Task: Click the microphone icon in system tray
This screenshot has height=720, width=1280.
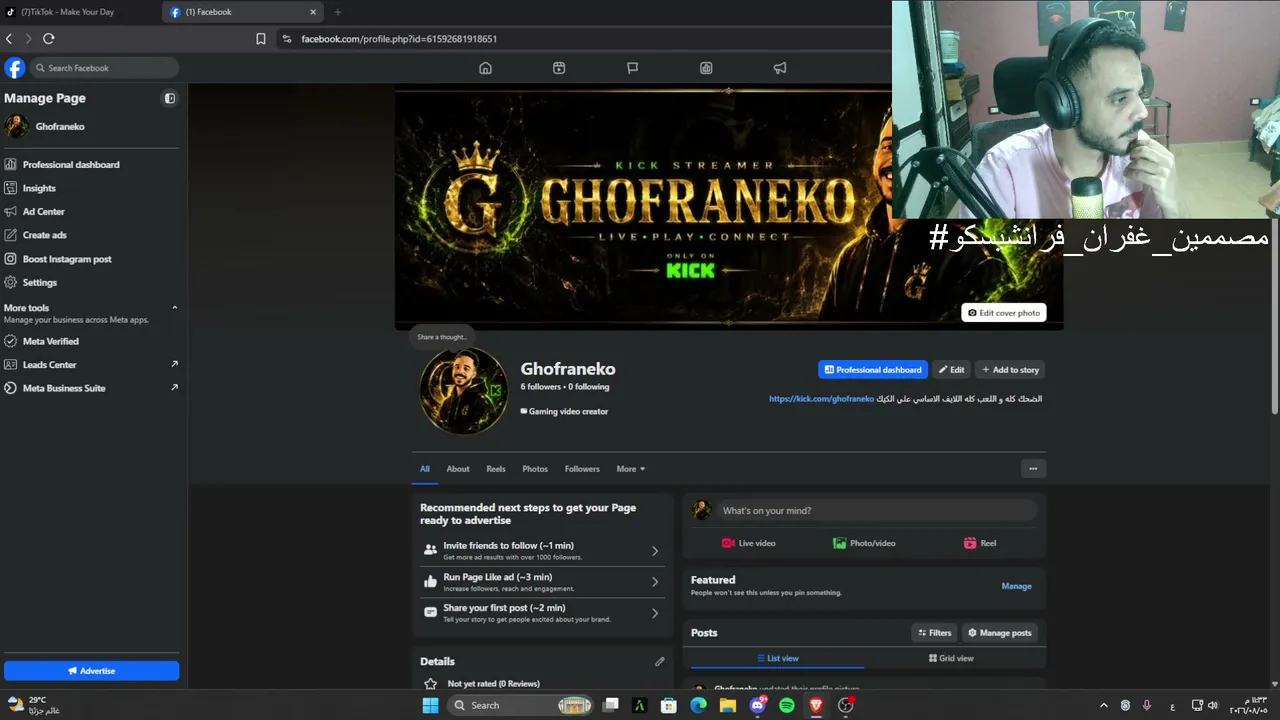Action: coord(1147,705)
